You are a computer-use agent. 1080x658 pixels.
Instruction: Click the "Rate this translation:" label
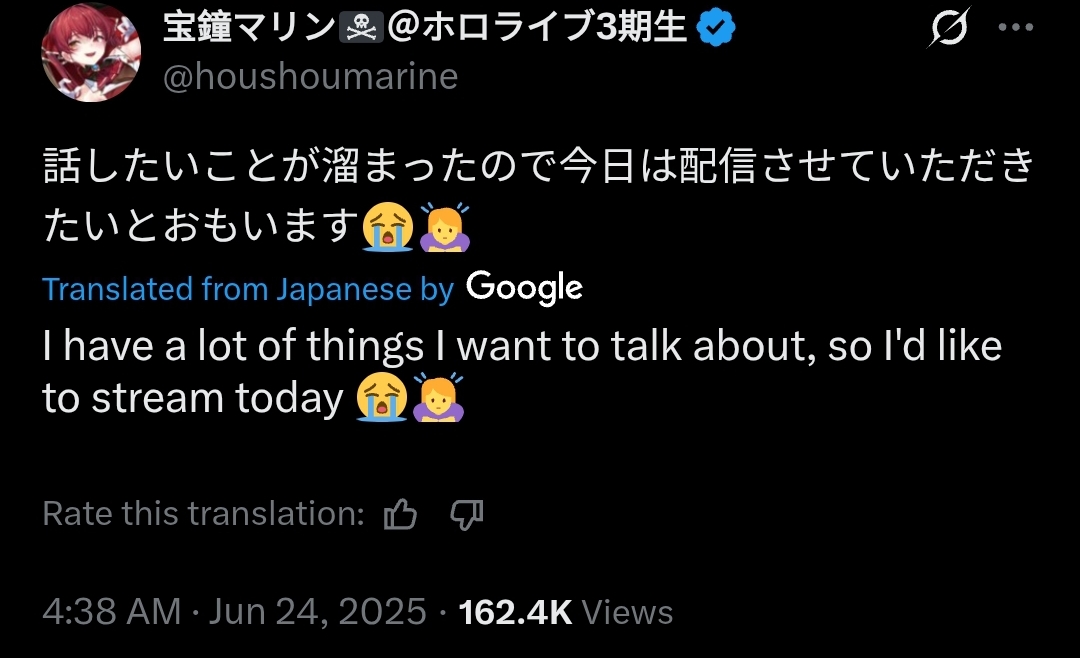(203, 514)
